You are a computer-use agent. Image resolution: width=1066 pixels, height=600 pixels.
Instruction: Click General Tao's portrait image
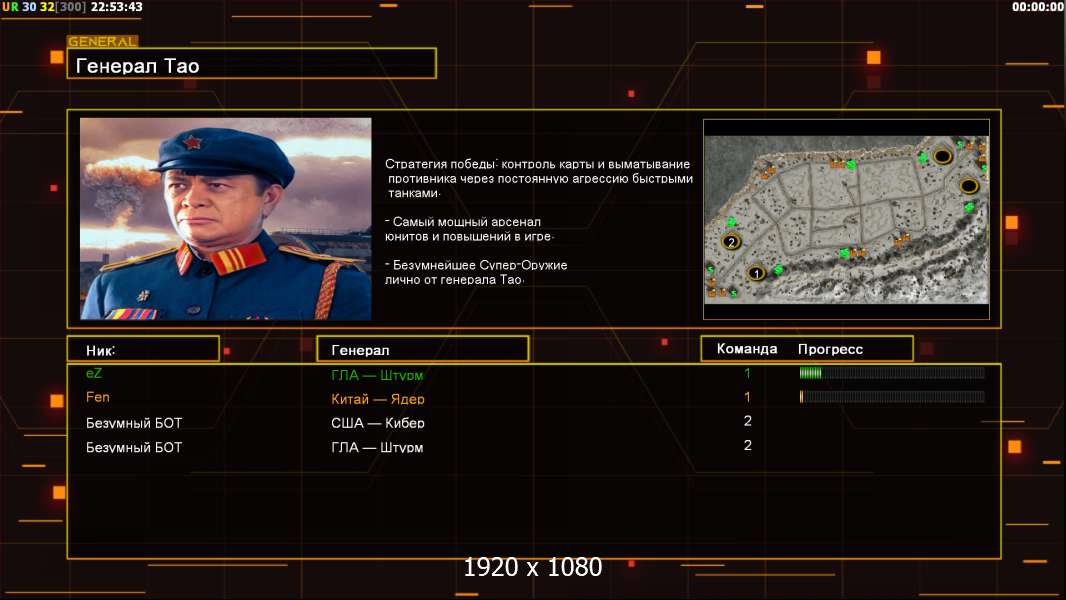point(226,219)
